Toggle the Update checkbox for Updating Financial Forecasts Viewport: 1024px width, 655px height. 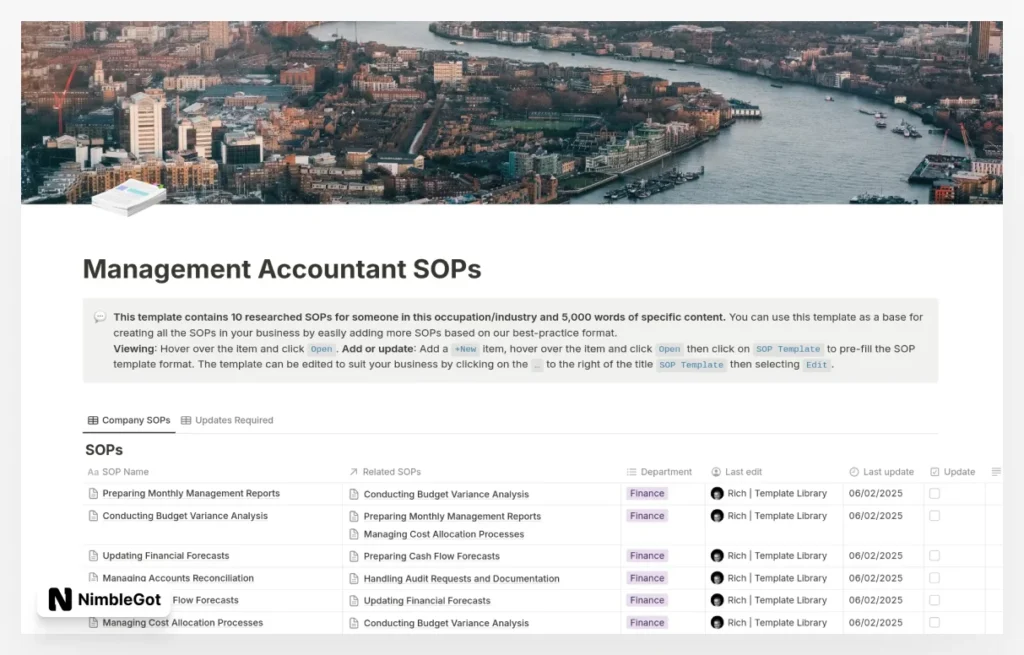click(x=932, y=555)
